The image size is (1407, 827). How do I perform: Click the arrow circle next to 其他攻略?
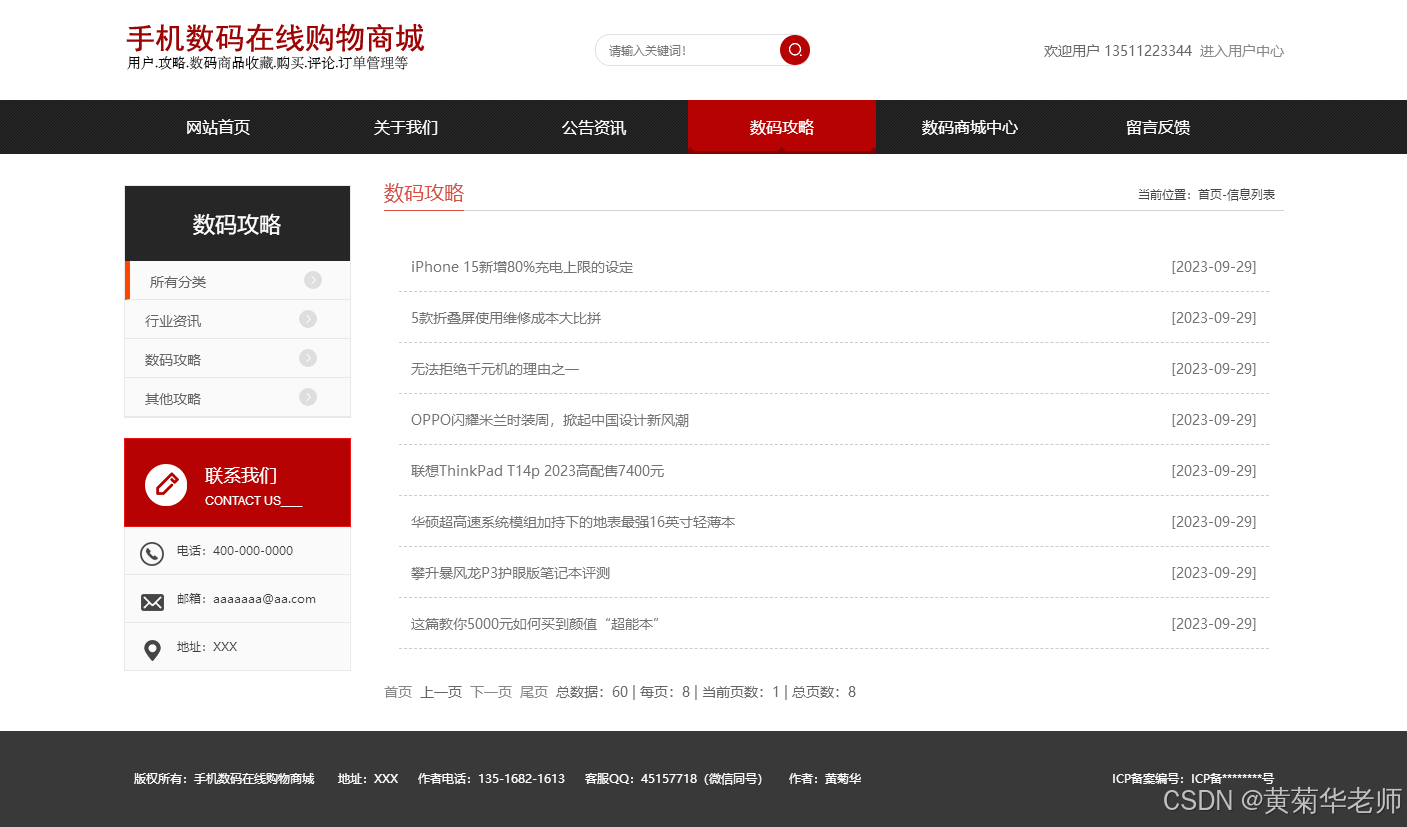(308, 397)
